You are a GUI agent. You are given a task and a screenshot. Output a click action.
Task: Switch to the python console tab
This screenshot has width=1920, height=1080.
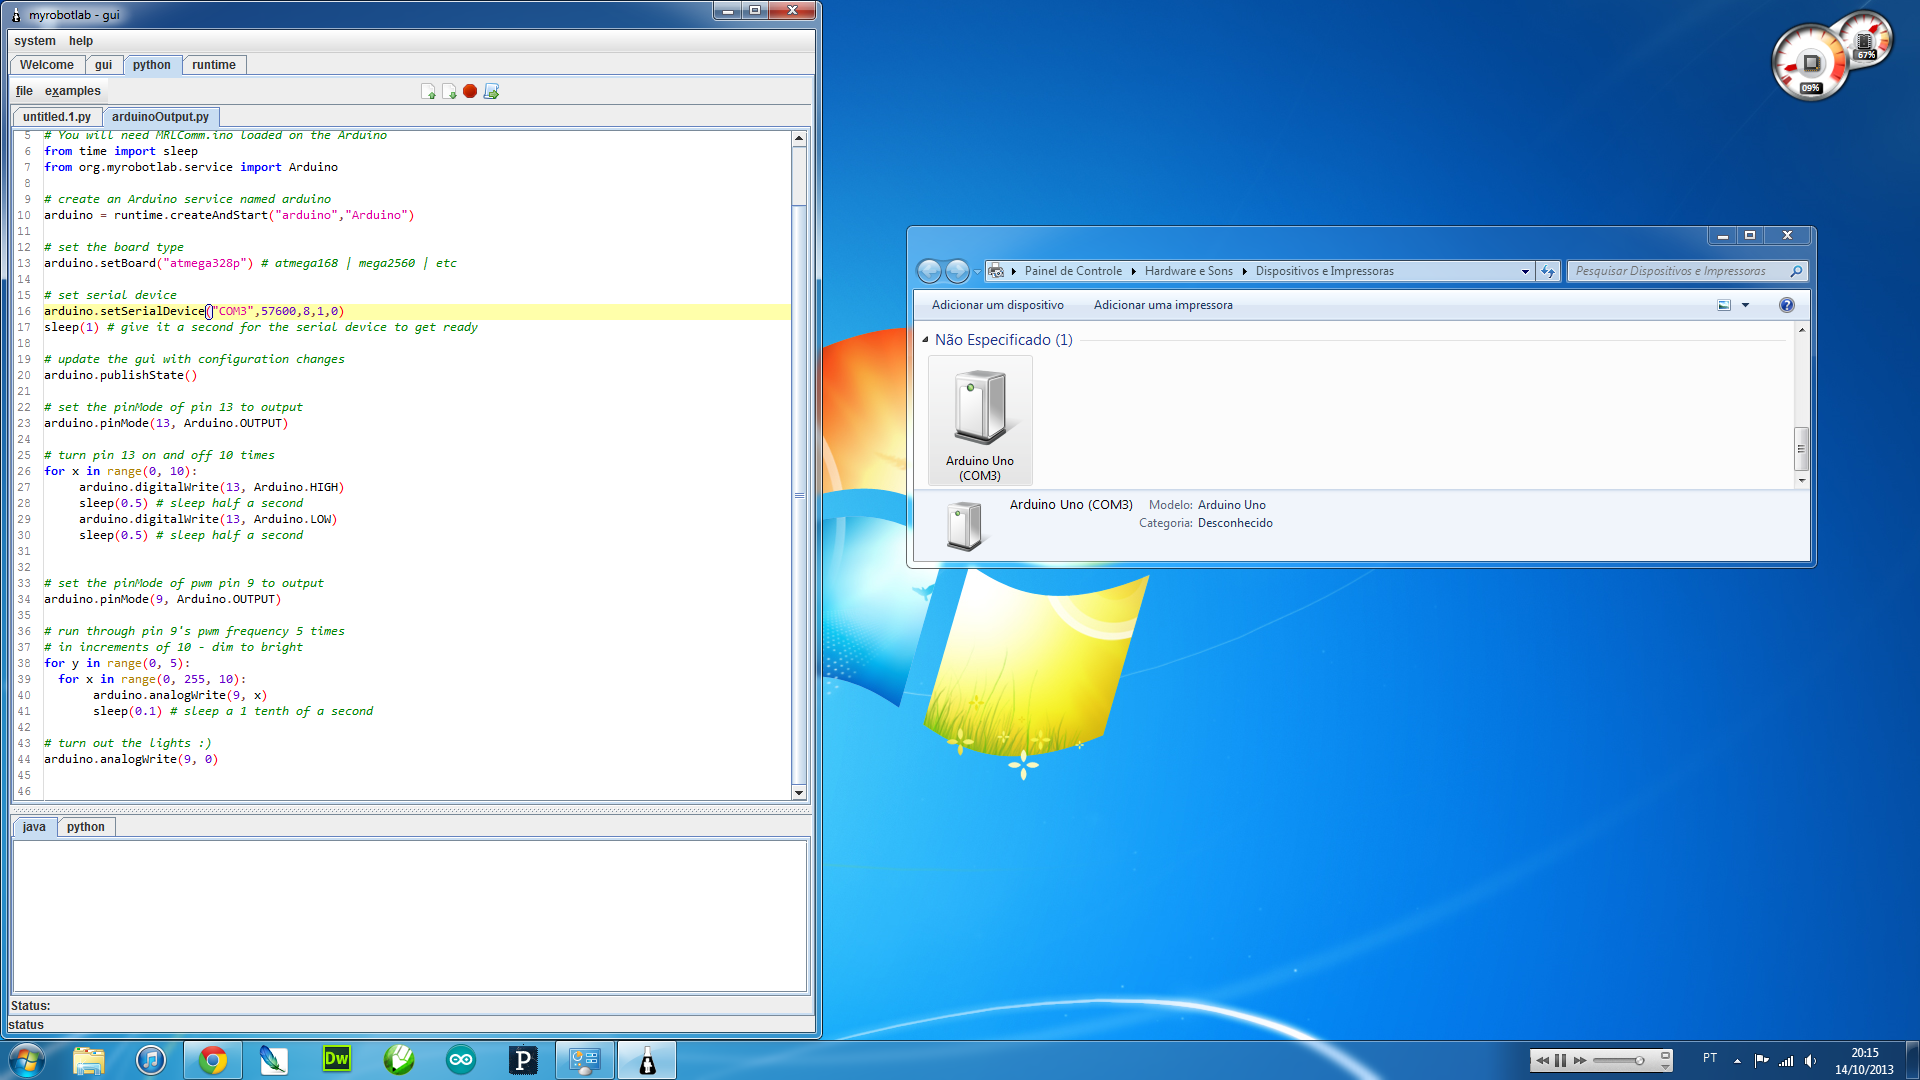click(86, 827)
